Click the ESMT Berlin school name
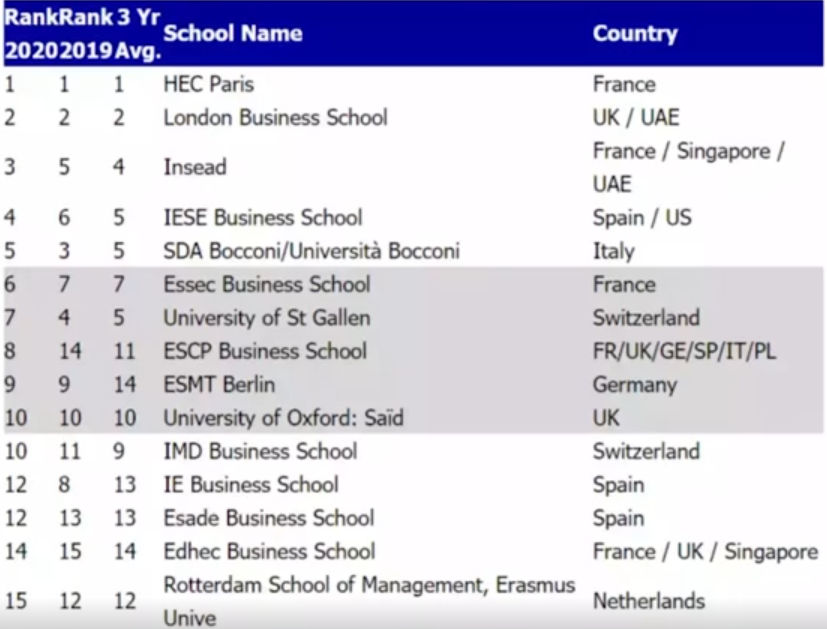Image resolution: width=827 pixels, height=629 pixels. [x=219, y=384]
